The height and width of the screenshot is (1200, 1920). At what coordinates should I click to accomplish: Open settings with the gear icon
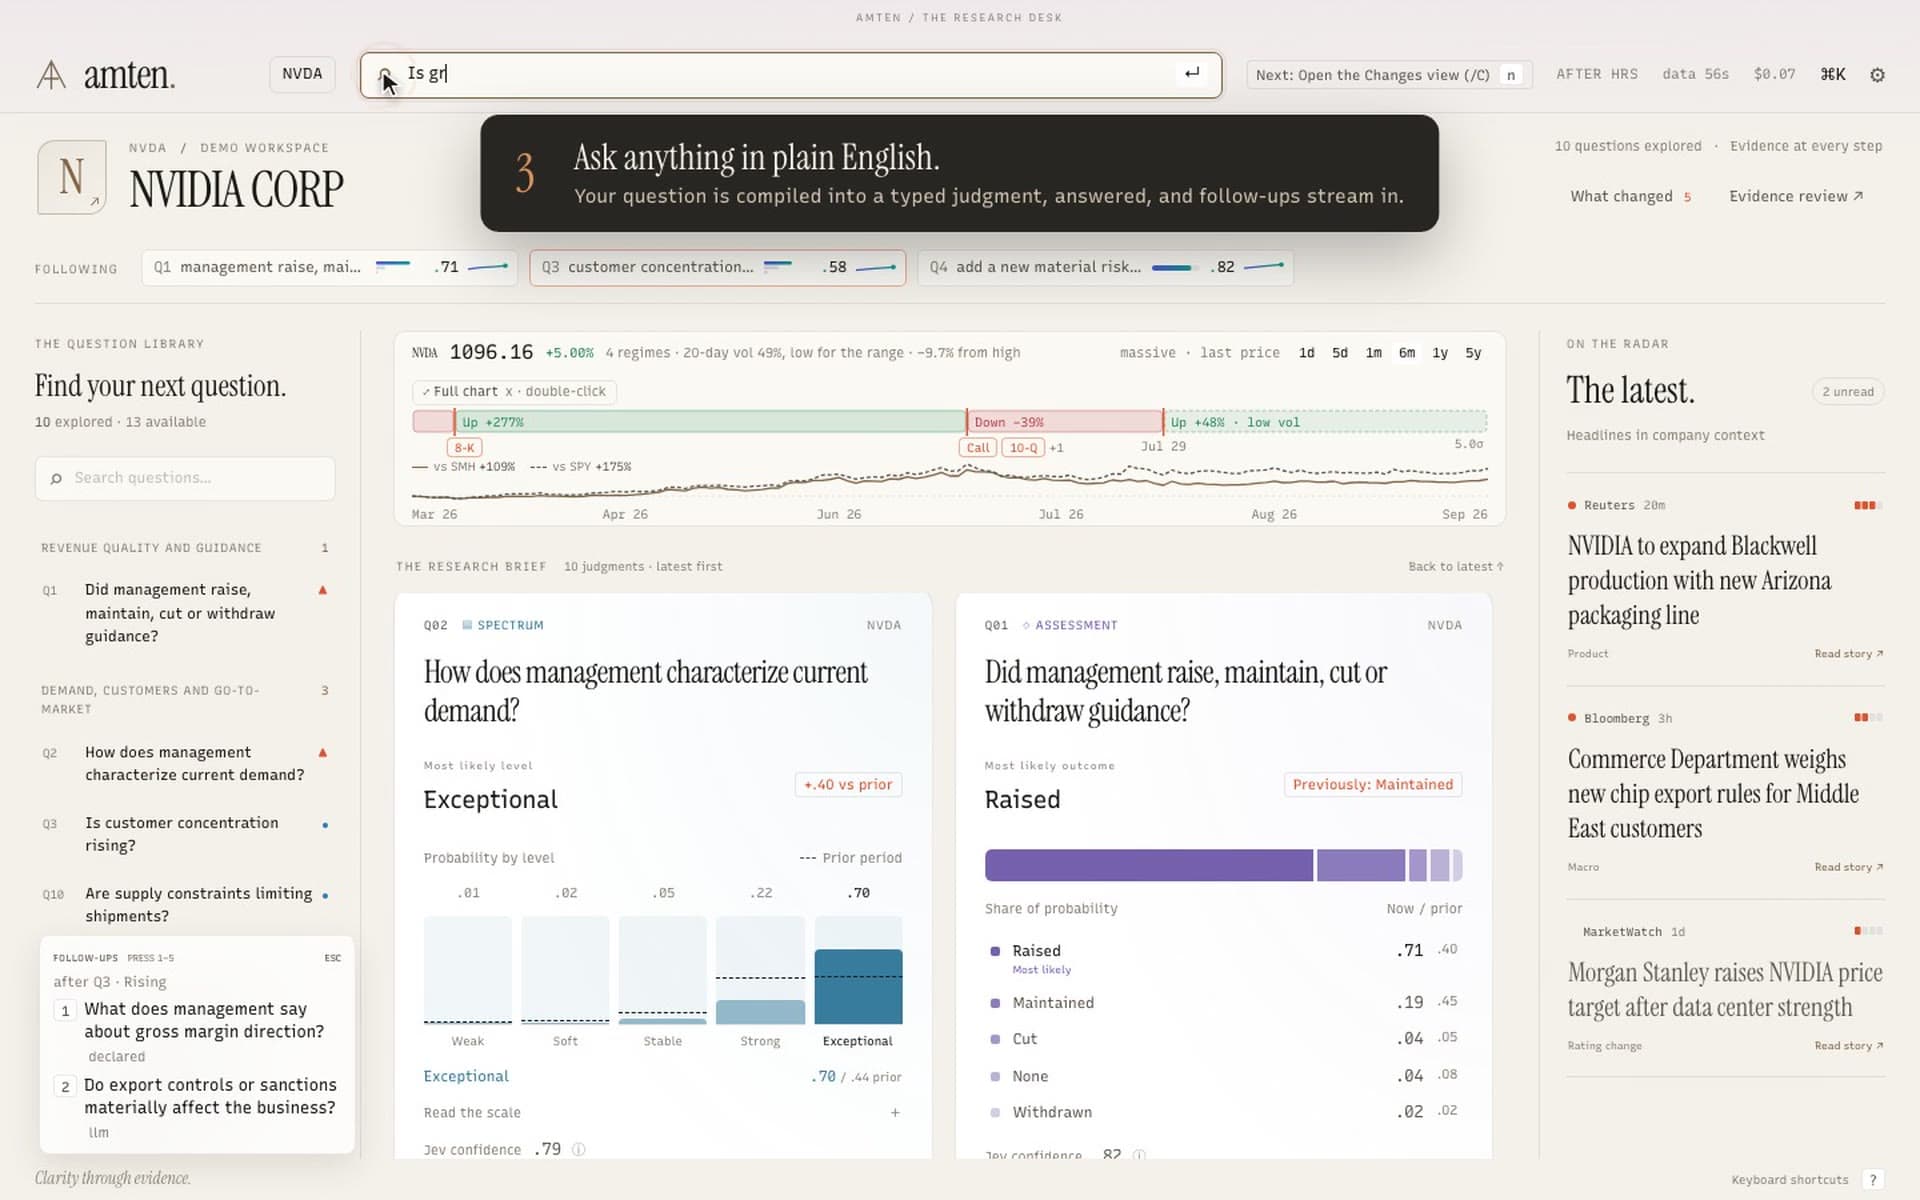[1877, 75]
